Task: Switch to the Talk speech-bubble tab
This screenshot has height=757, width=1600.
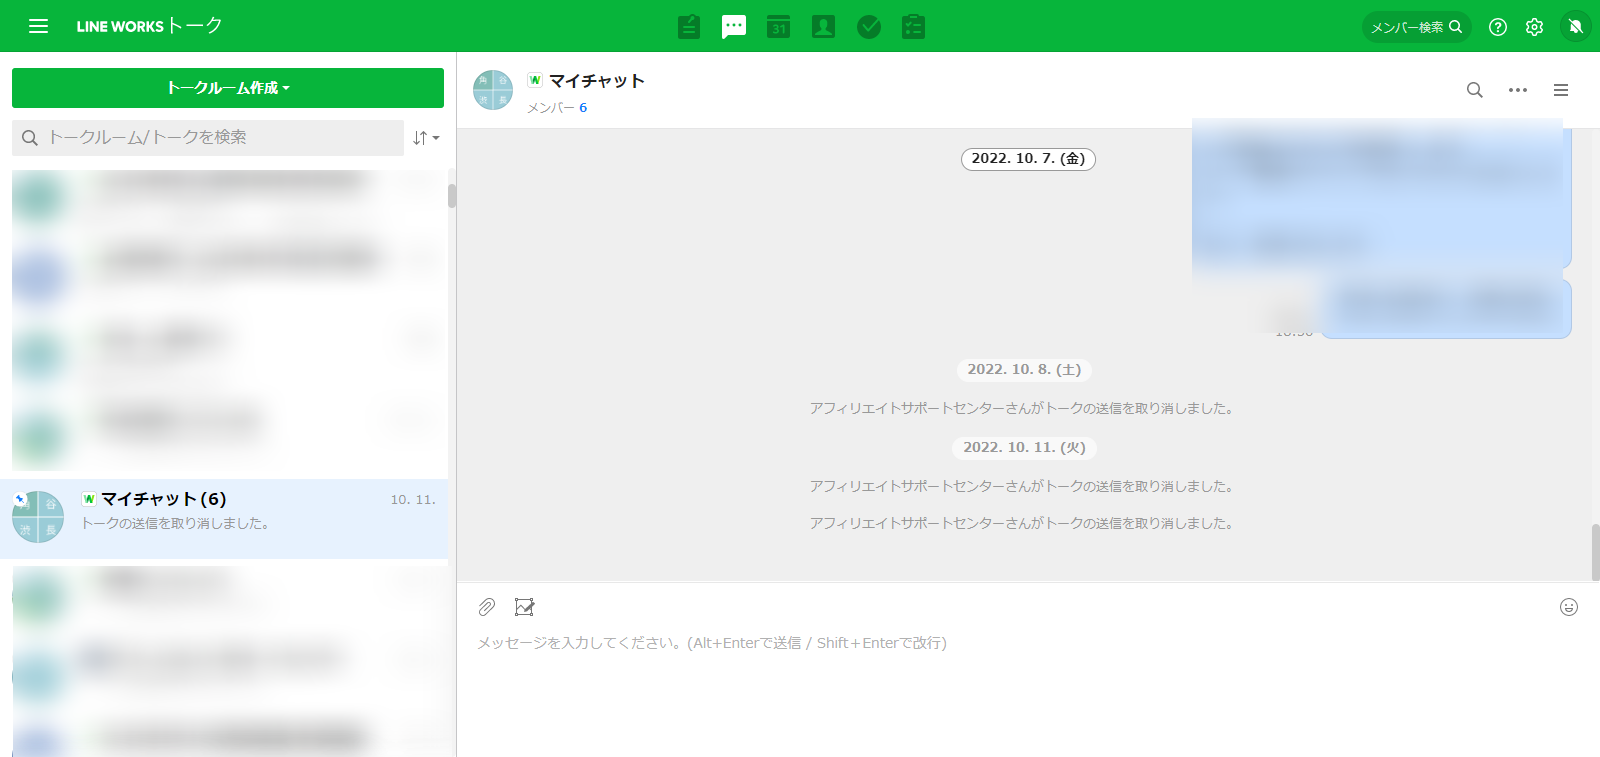Action: coord(734,27)
